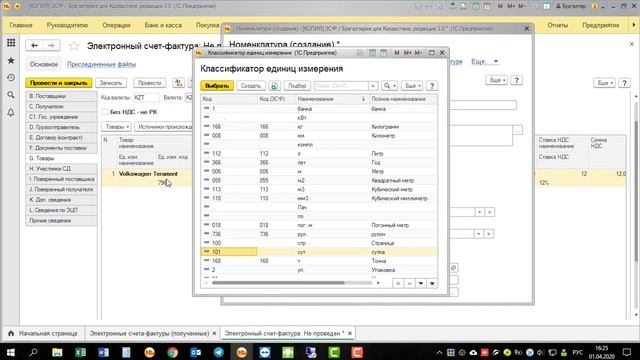
Task: Close the Электронный счет-фактура tab
Action: coord(349,333)
